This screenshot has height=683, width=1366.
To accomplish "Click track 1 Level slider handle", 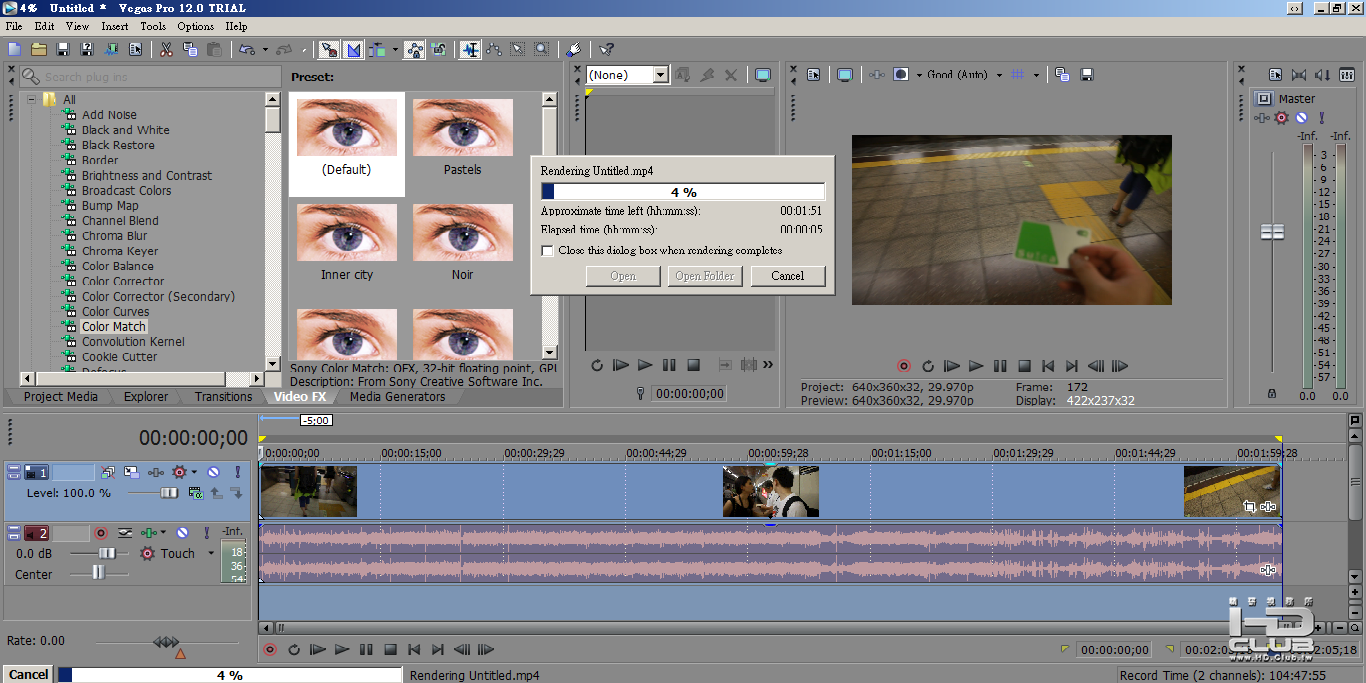I will pyautogui.click(x=169, y=493).
